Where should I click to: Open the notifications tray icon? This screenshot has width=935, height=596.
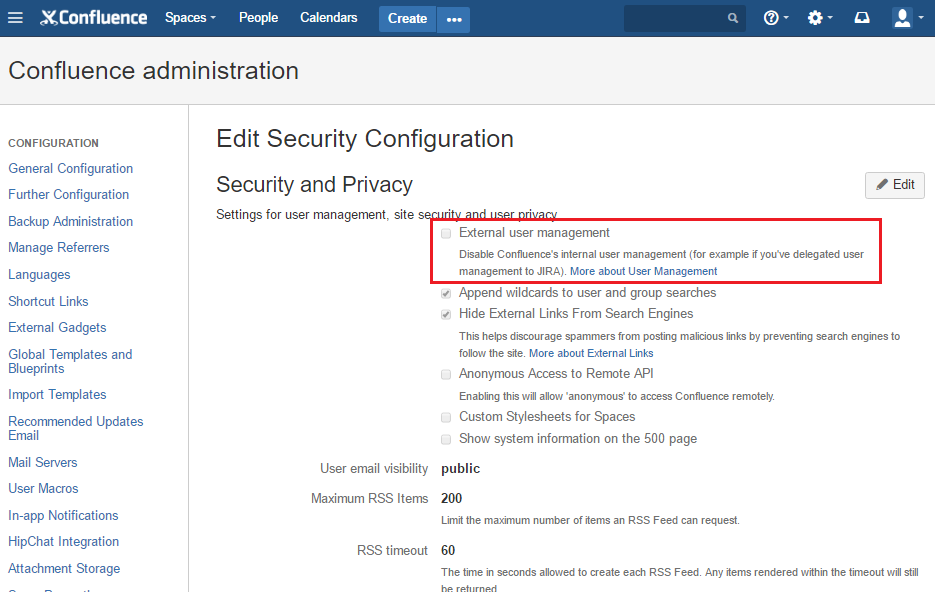click(x=862, y=18)
